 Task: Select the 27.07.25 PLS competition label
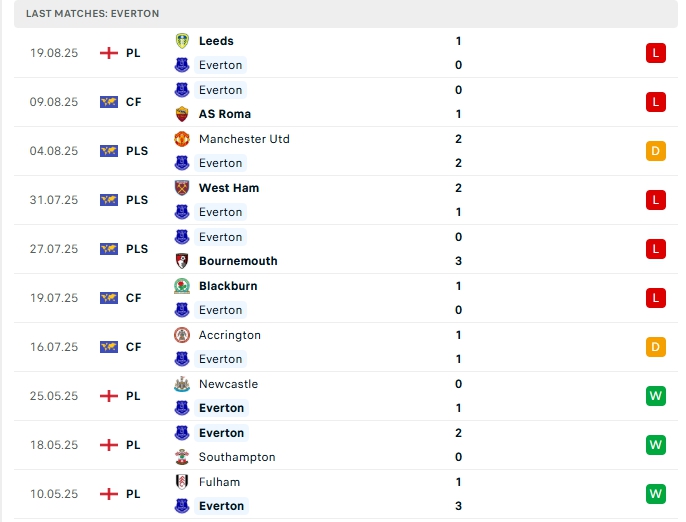137,249
